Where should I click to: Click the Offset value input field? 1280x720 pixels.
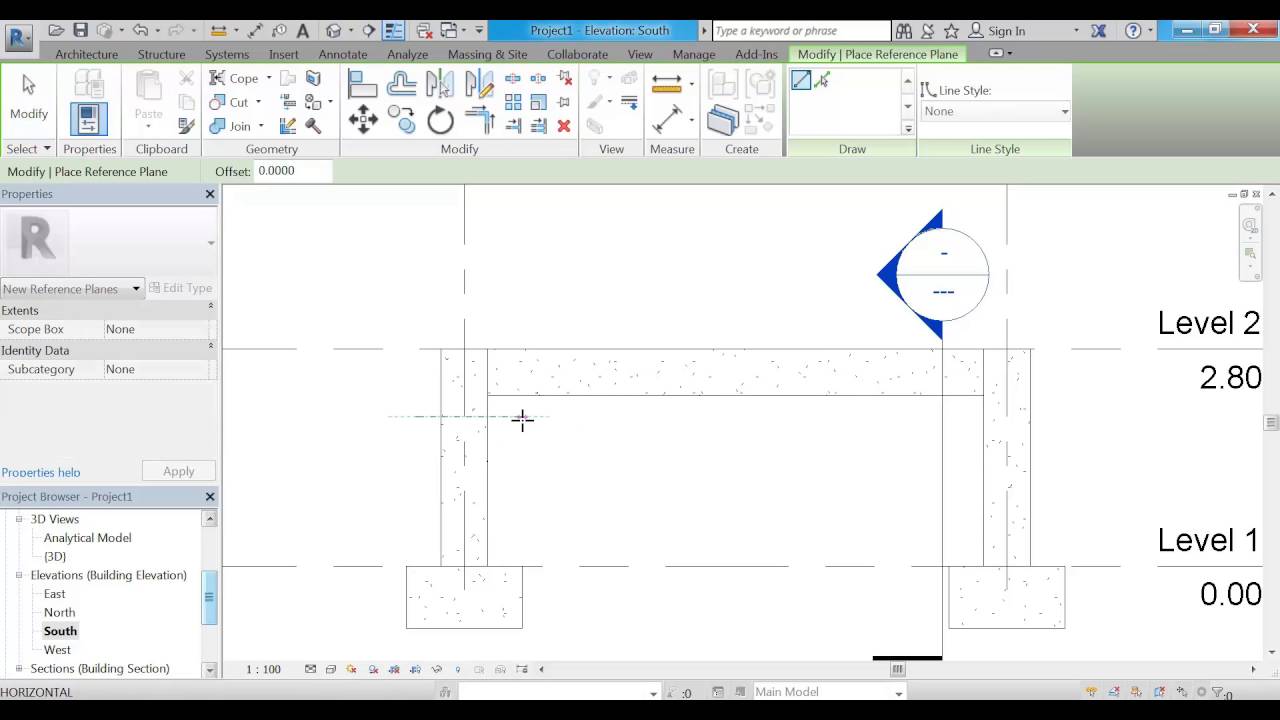[291, 171]
